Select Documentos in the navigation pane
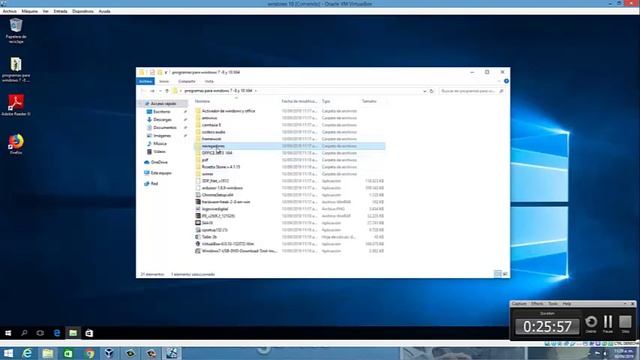The width and height of the screenshot is (640, 360). [164, 127]
